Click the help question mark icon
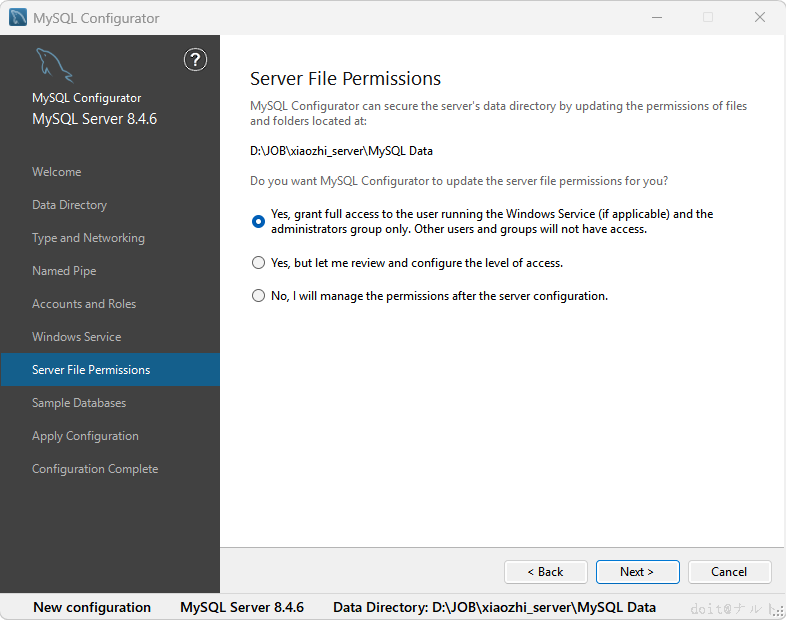 click(x=195, y=60)
